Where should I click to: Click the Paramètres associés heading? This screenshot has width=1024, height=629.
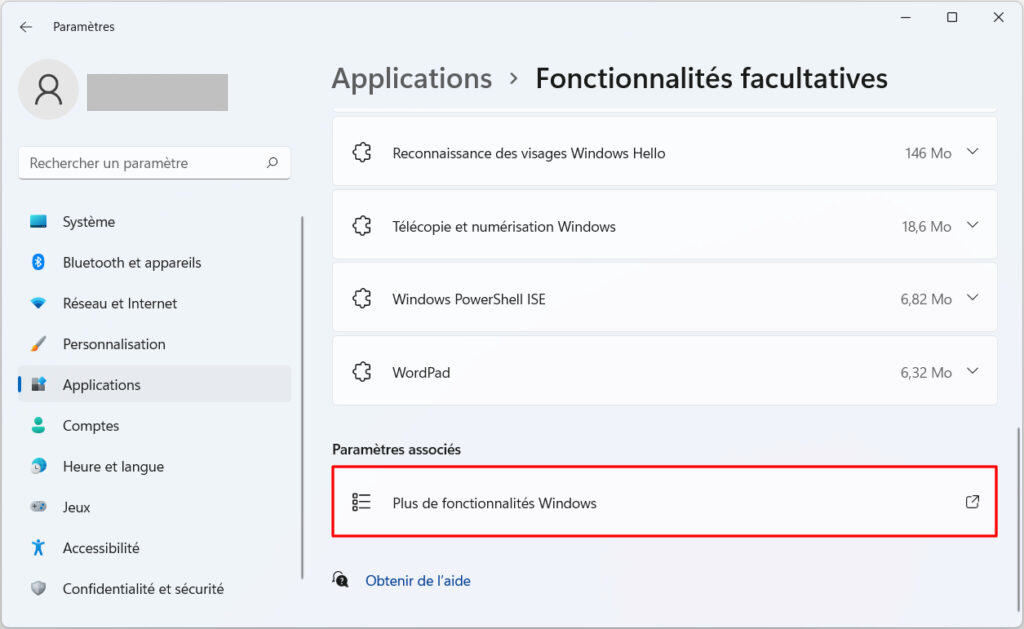[x=396, y=449]
